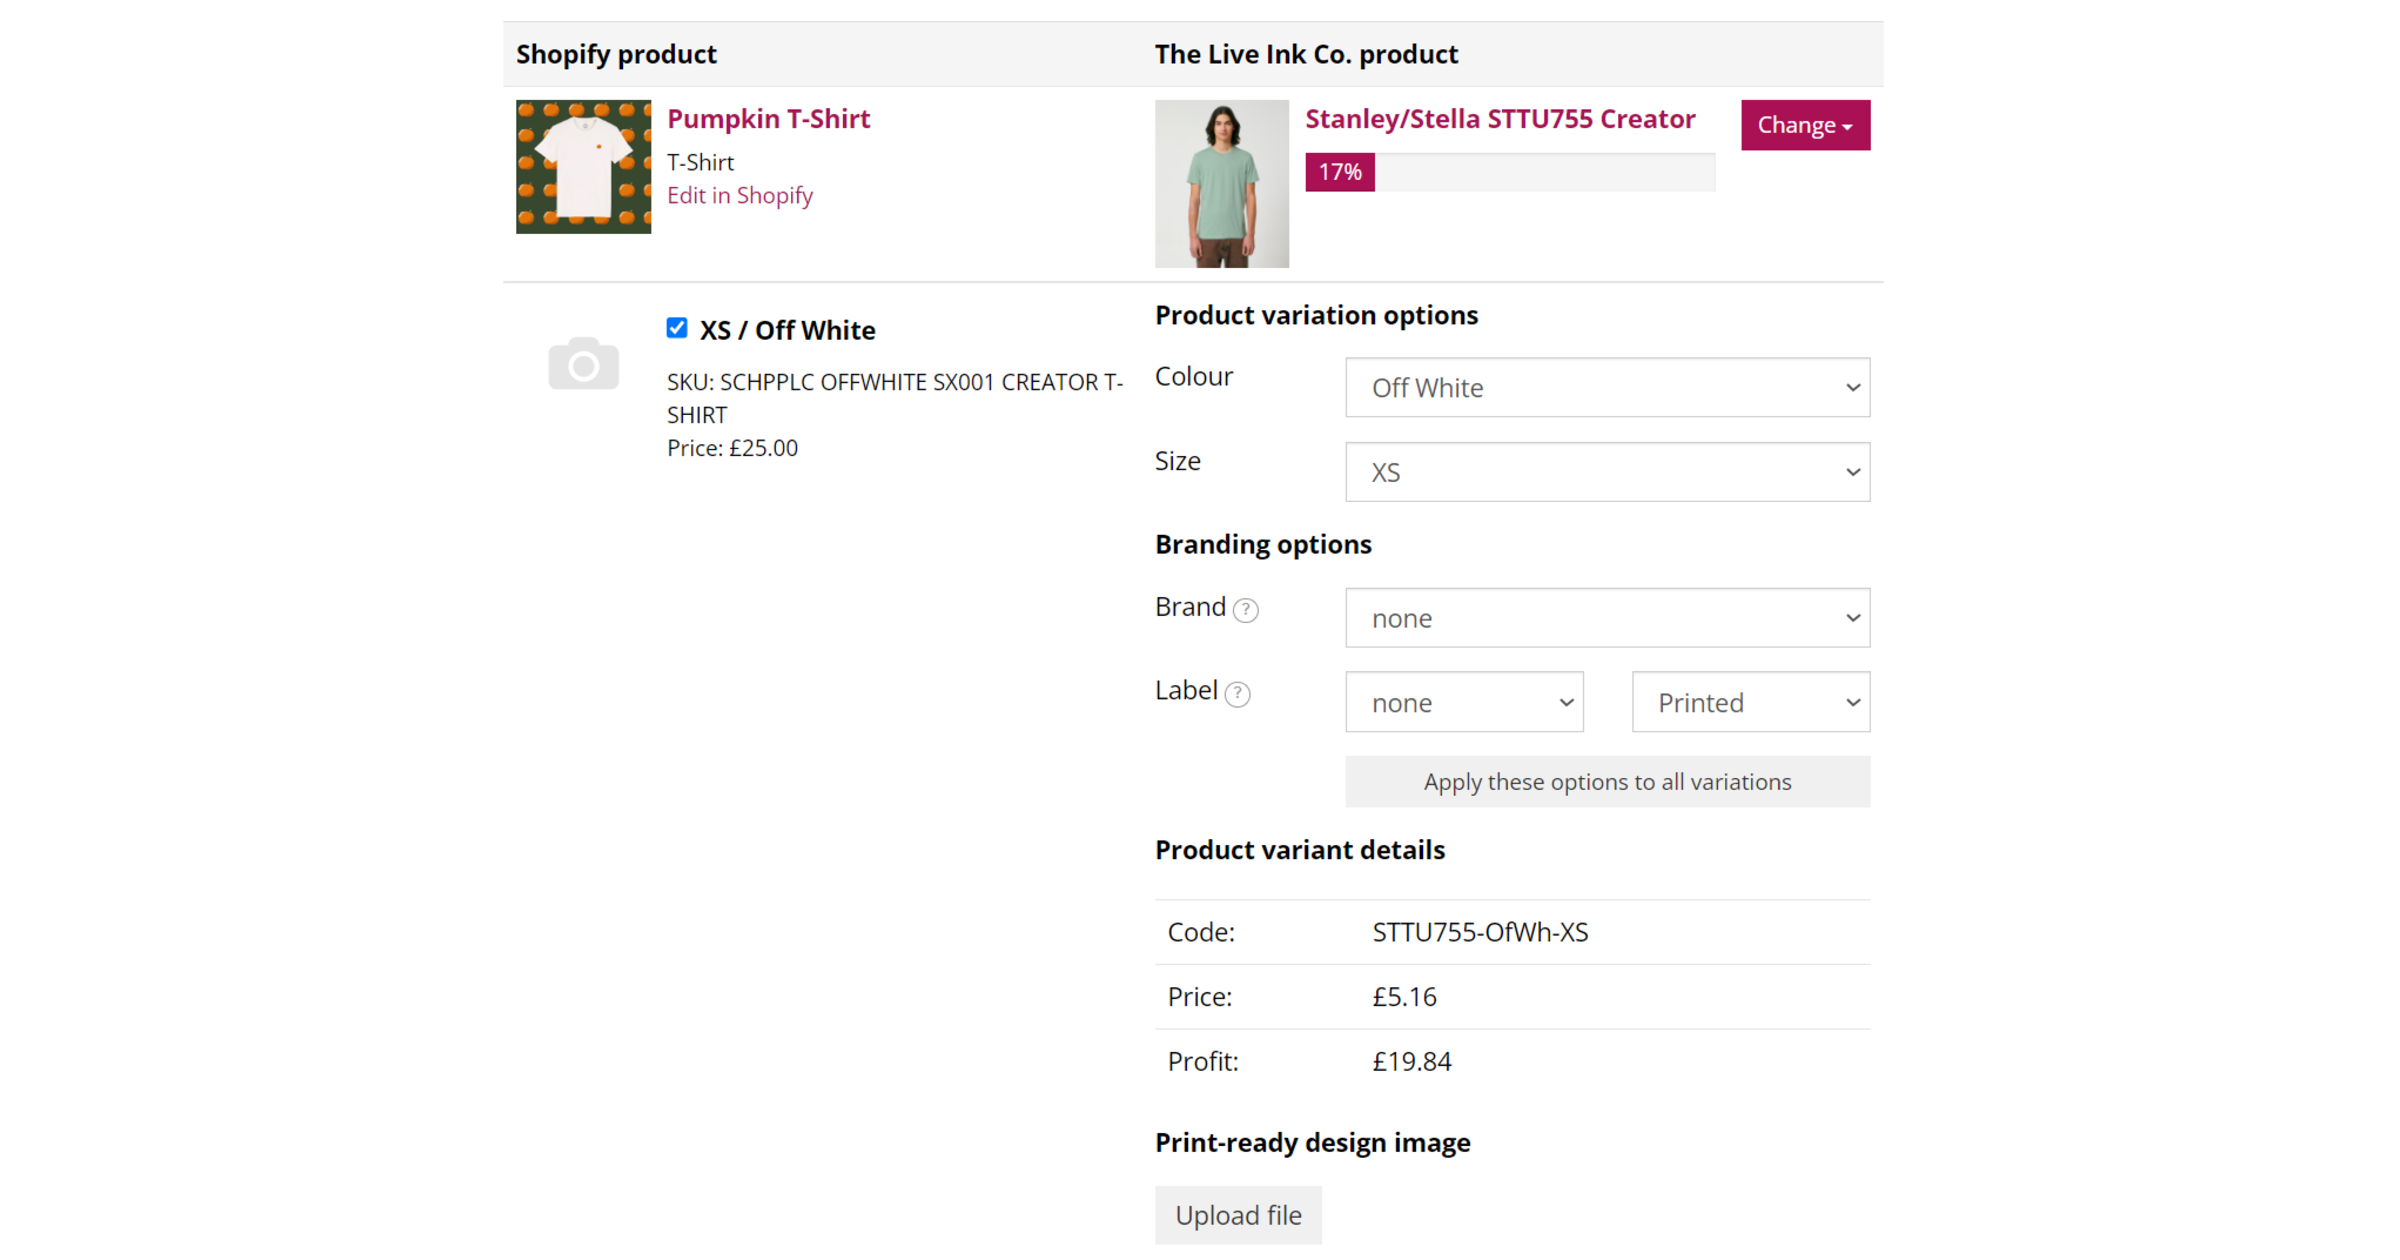
Task: Click the Change button's dropdown caret
Action: pos(1847,126)
